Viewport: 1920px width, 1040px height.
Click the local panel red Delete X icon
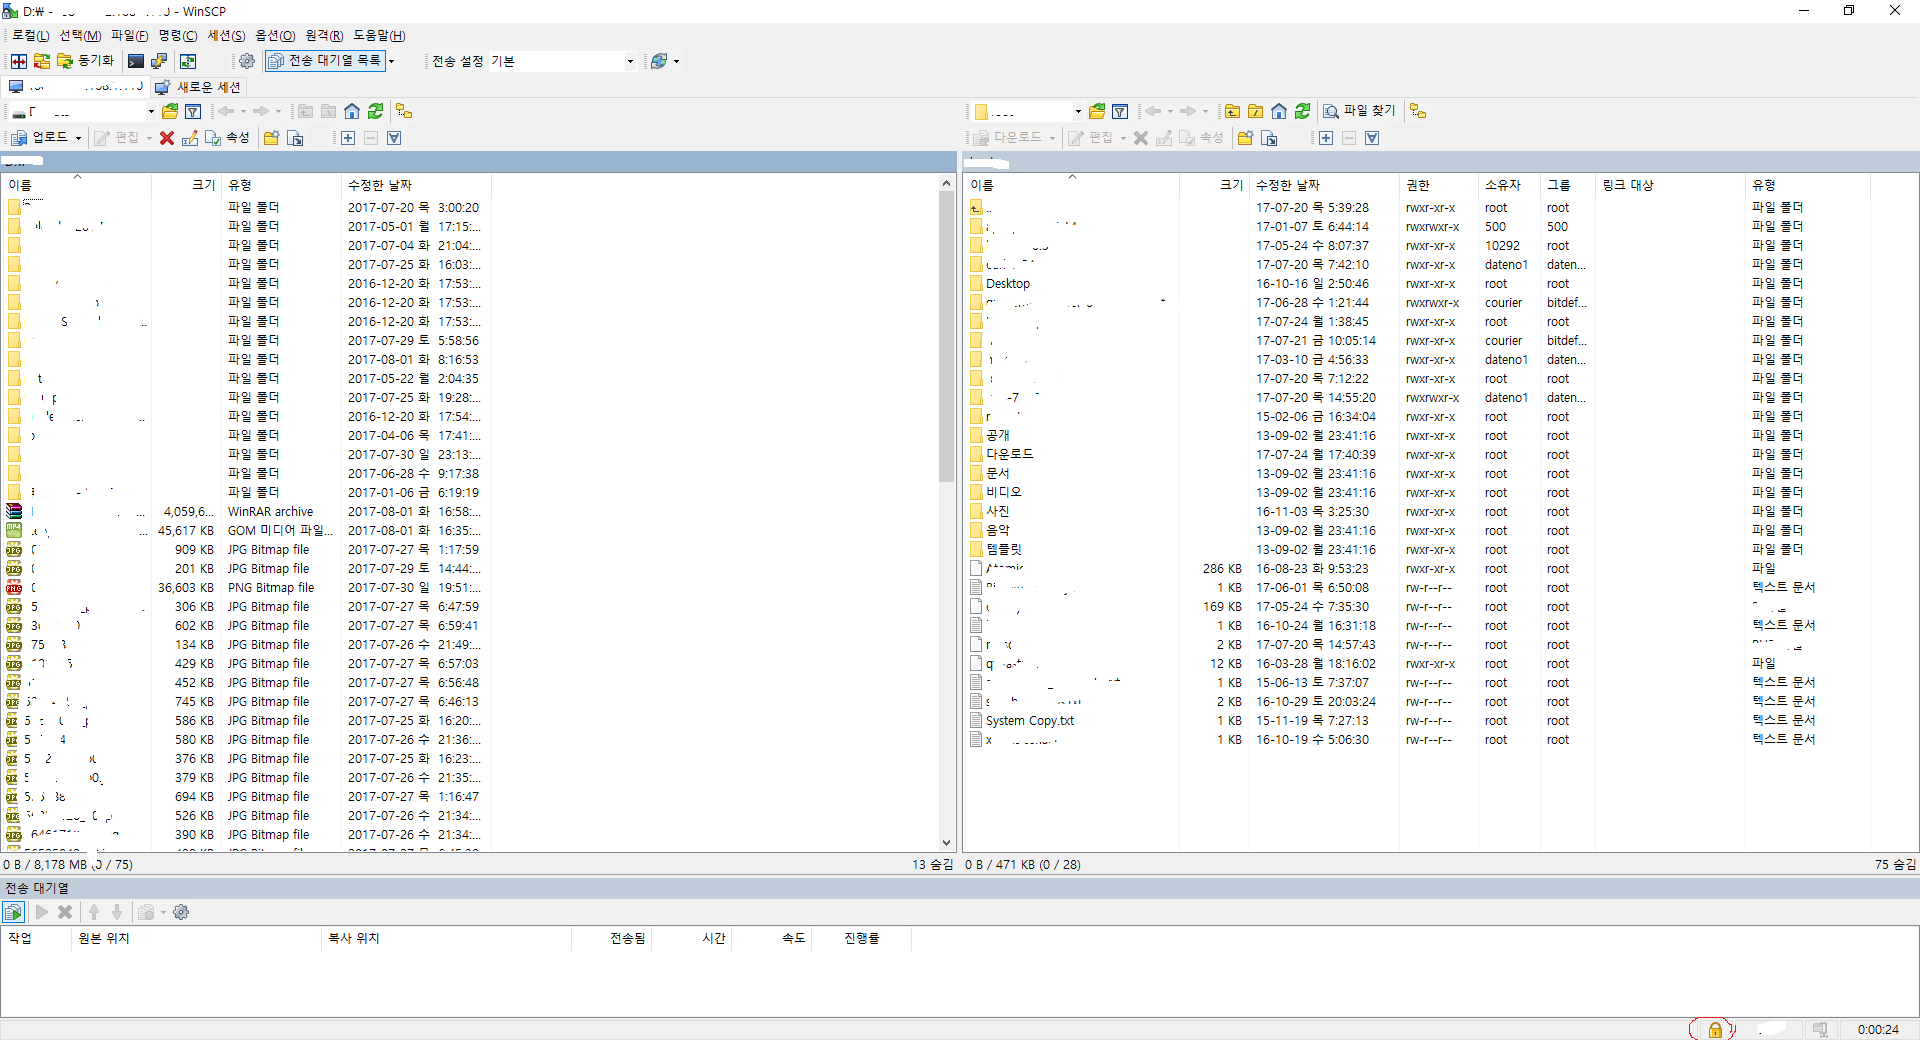tap(167, 138)
